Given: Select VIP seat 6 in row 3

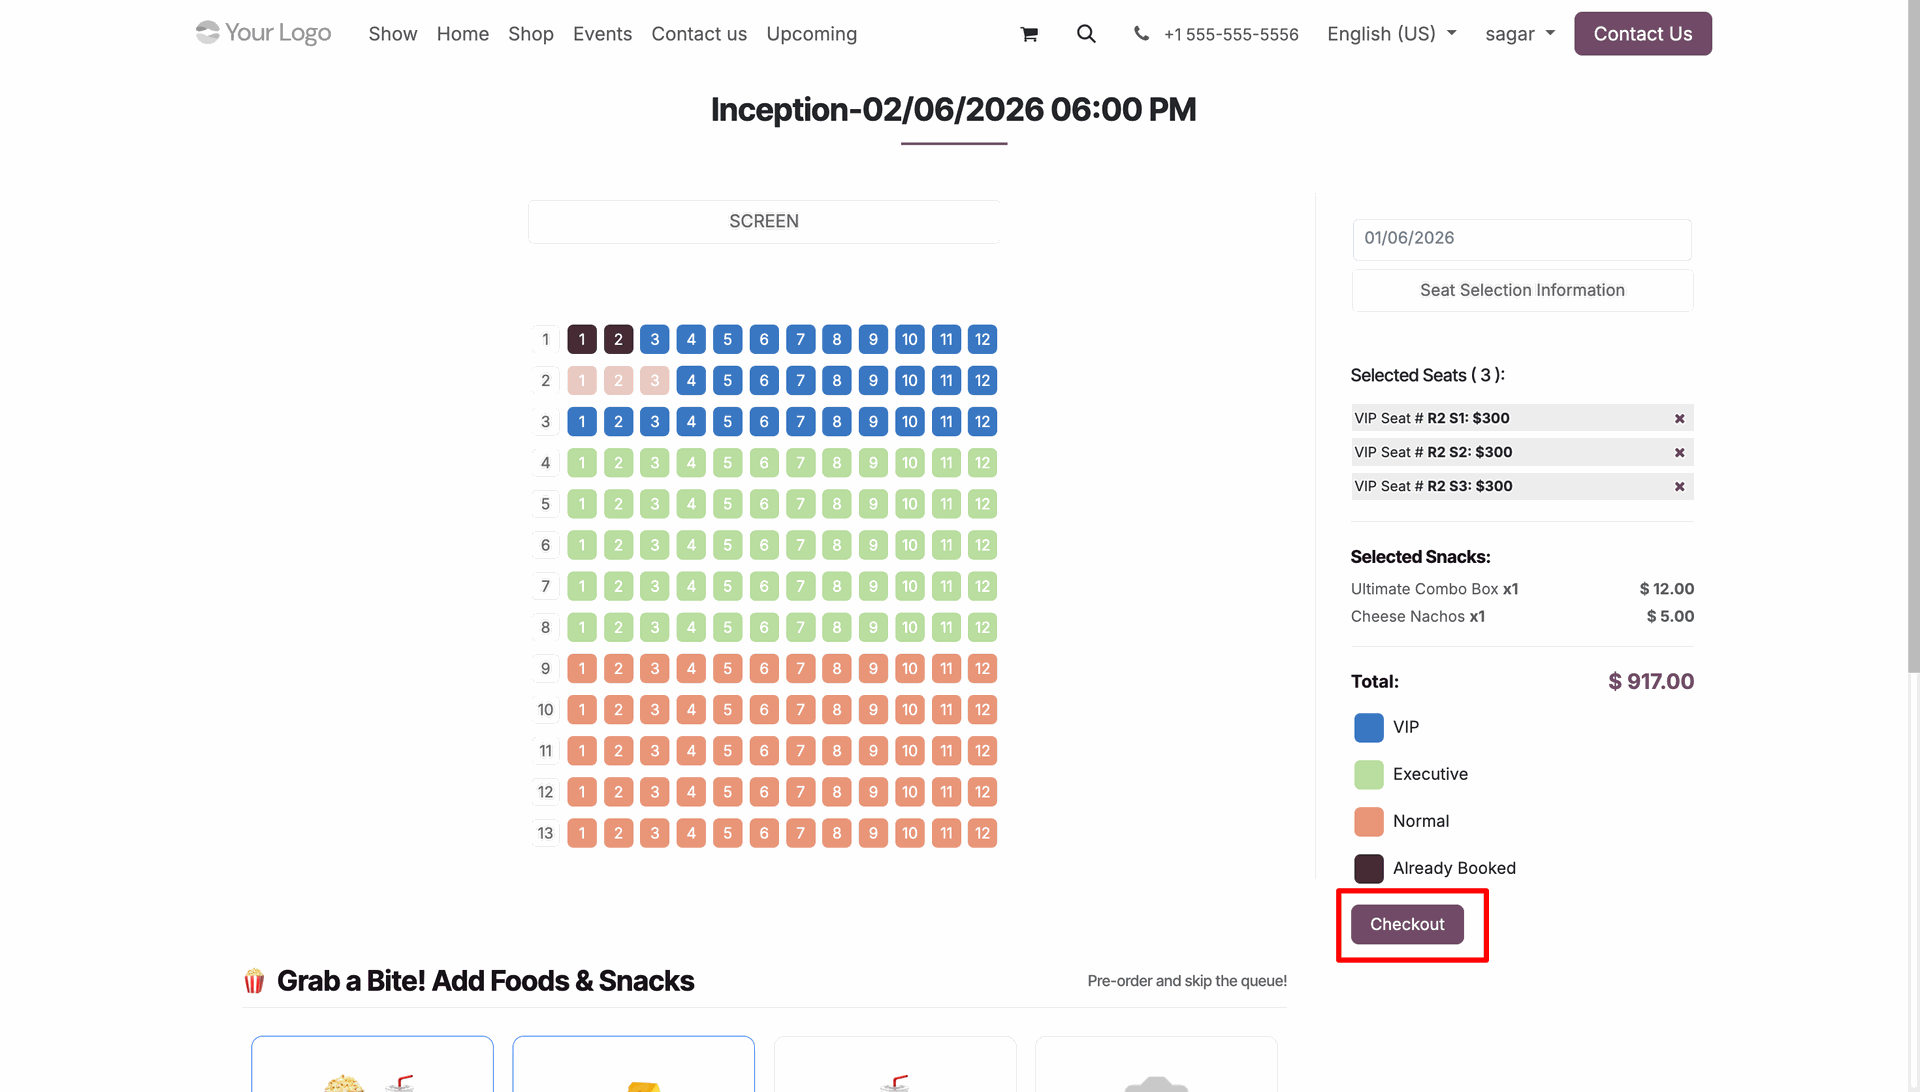Looking at the screenshot, I should pos(764,422).
